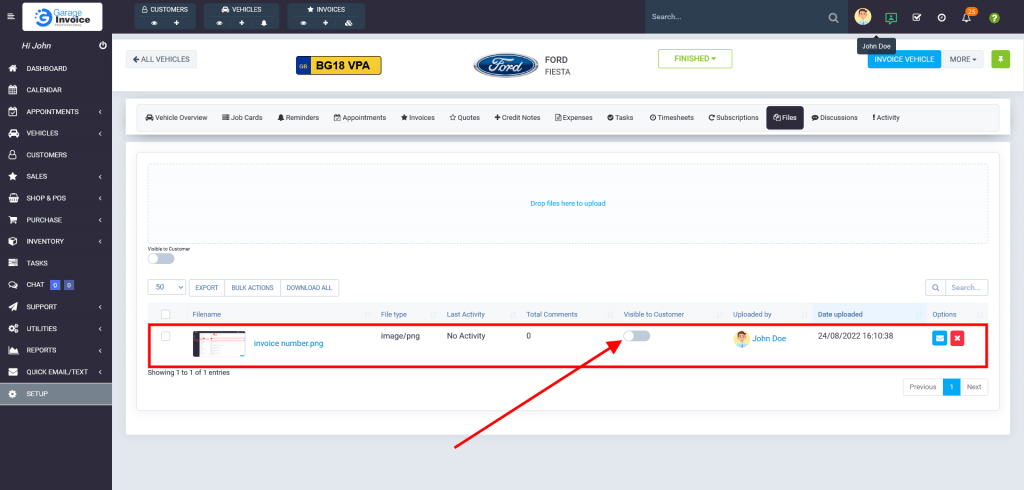Open the green help question mark icon
The image size is (1024, 490).
click(994, 18)
